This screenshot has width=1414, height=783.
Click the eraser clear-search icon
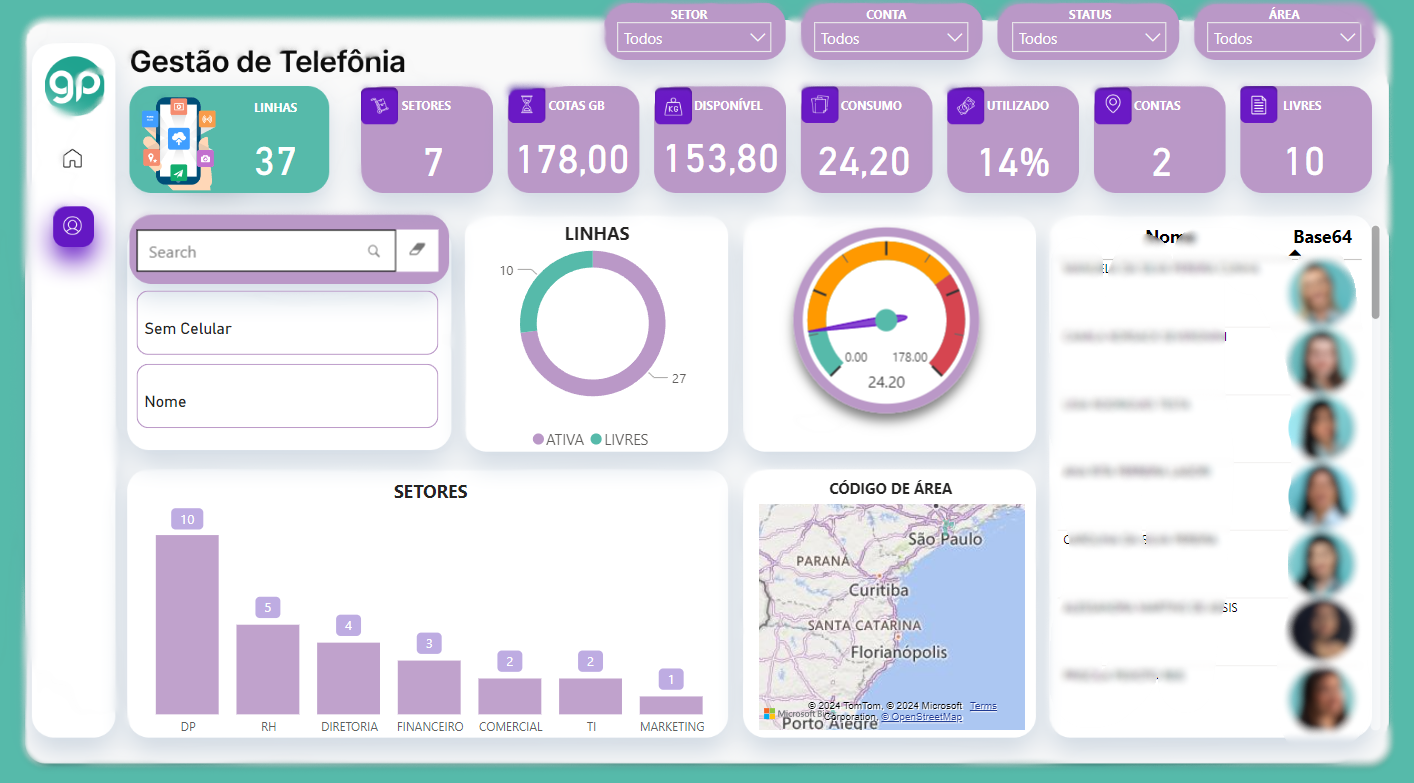click(418, 251)
